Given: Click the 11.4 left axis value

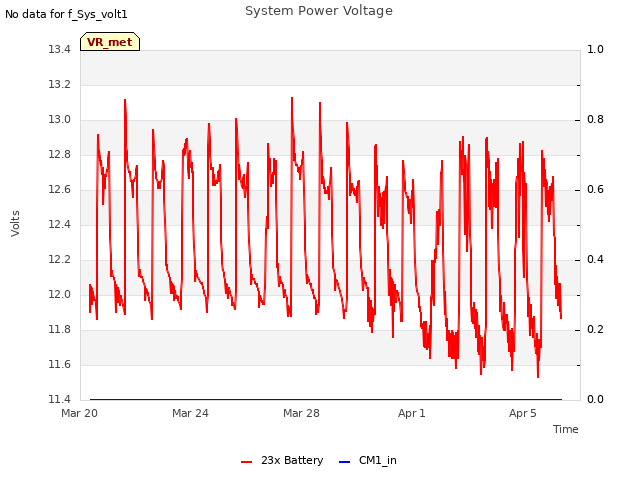Looking at the screenshot, I should [x=60, y=399].
